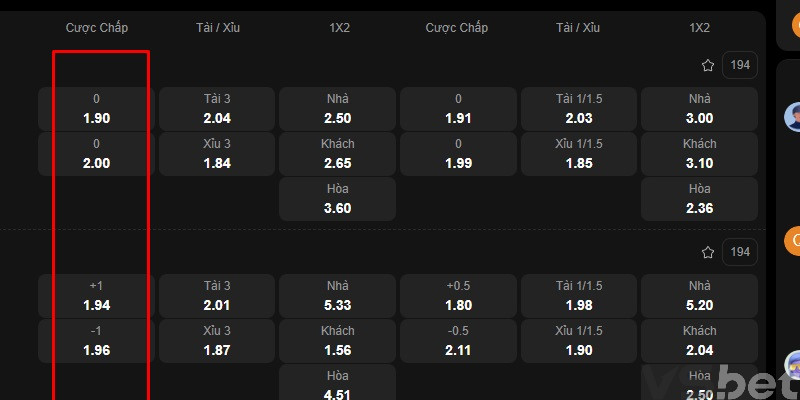Screen dimensions: 800x400
Task: Select the Khách odds 2.65
Action: tap(338, 154)
